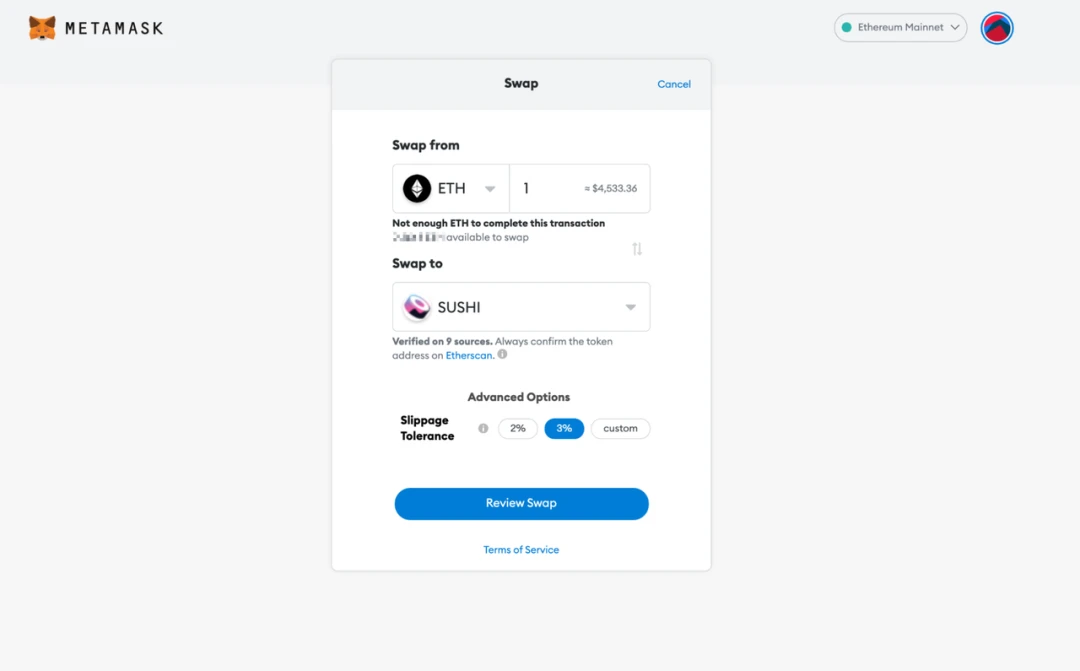Cancel the swap
Image resolution: width=1080 pixels, height=671 pixels.
tap(674, 84)
